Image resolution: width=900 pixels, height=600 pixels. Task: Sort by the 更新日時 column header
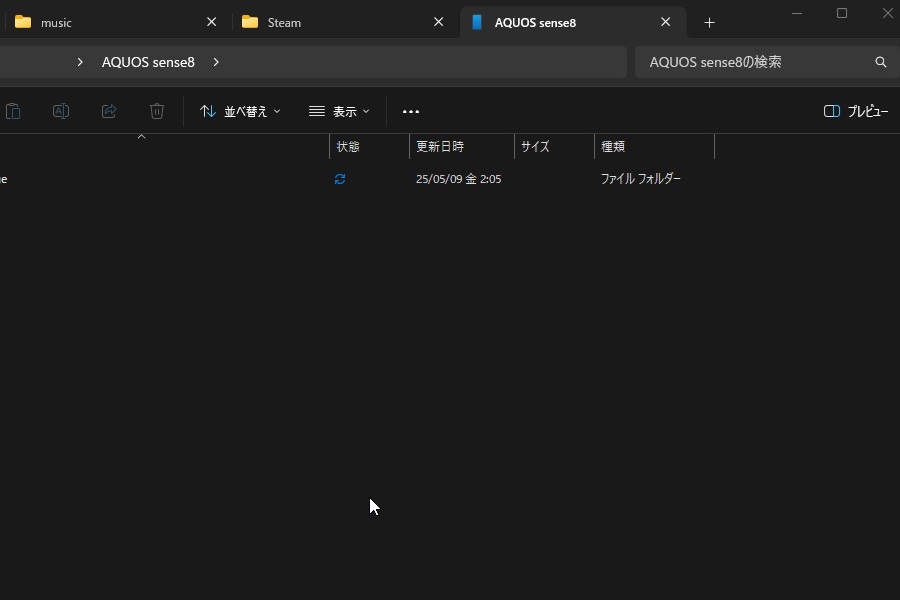pyautogui.click(x=461, y=146)
